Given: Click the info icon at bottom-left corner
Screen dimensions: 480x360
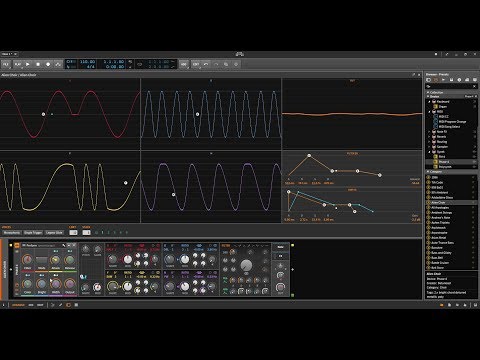Looking at the screenshot, I should coord(4,305).
